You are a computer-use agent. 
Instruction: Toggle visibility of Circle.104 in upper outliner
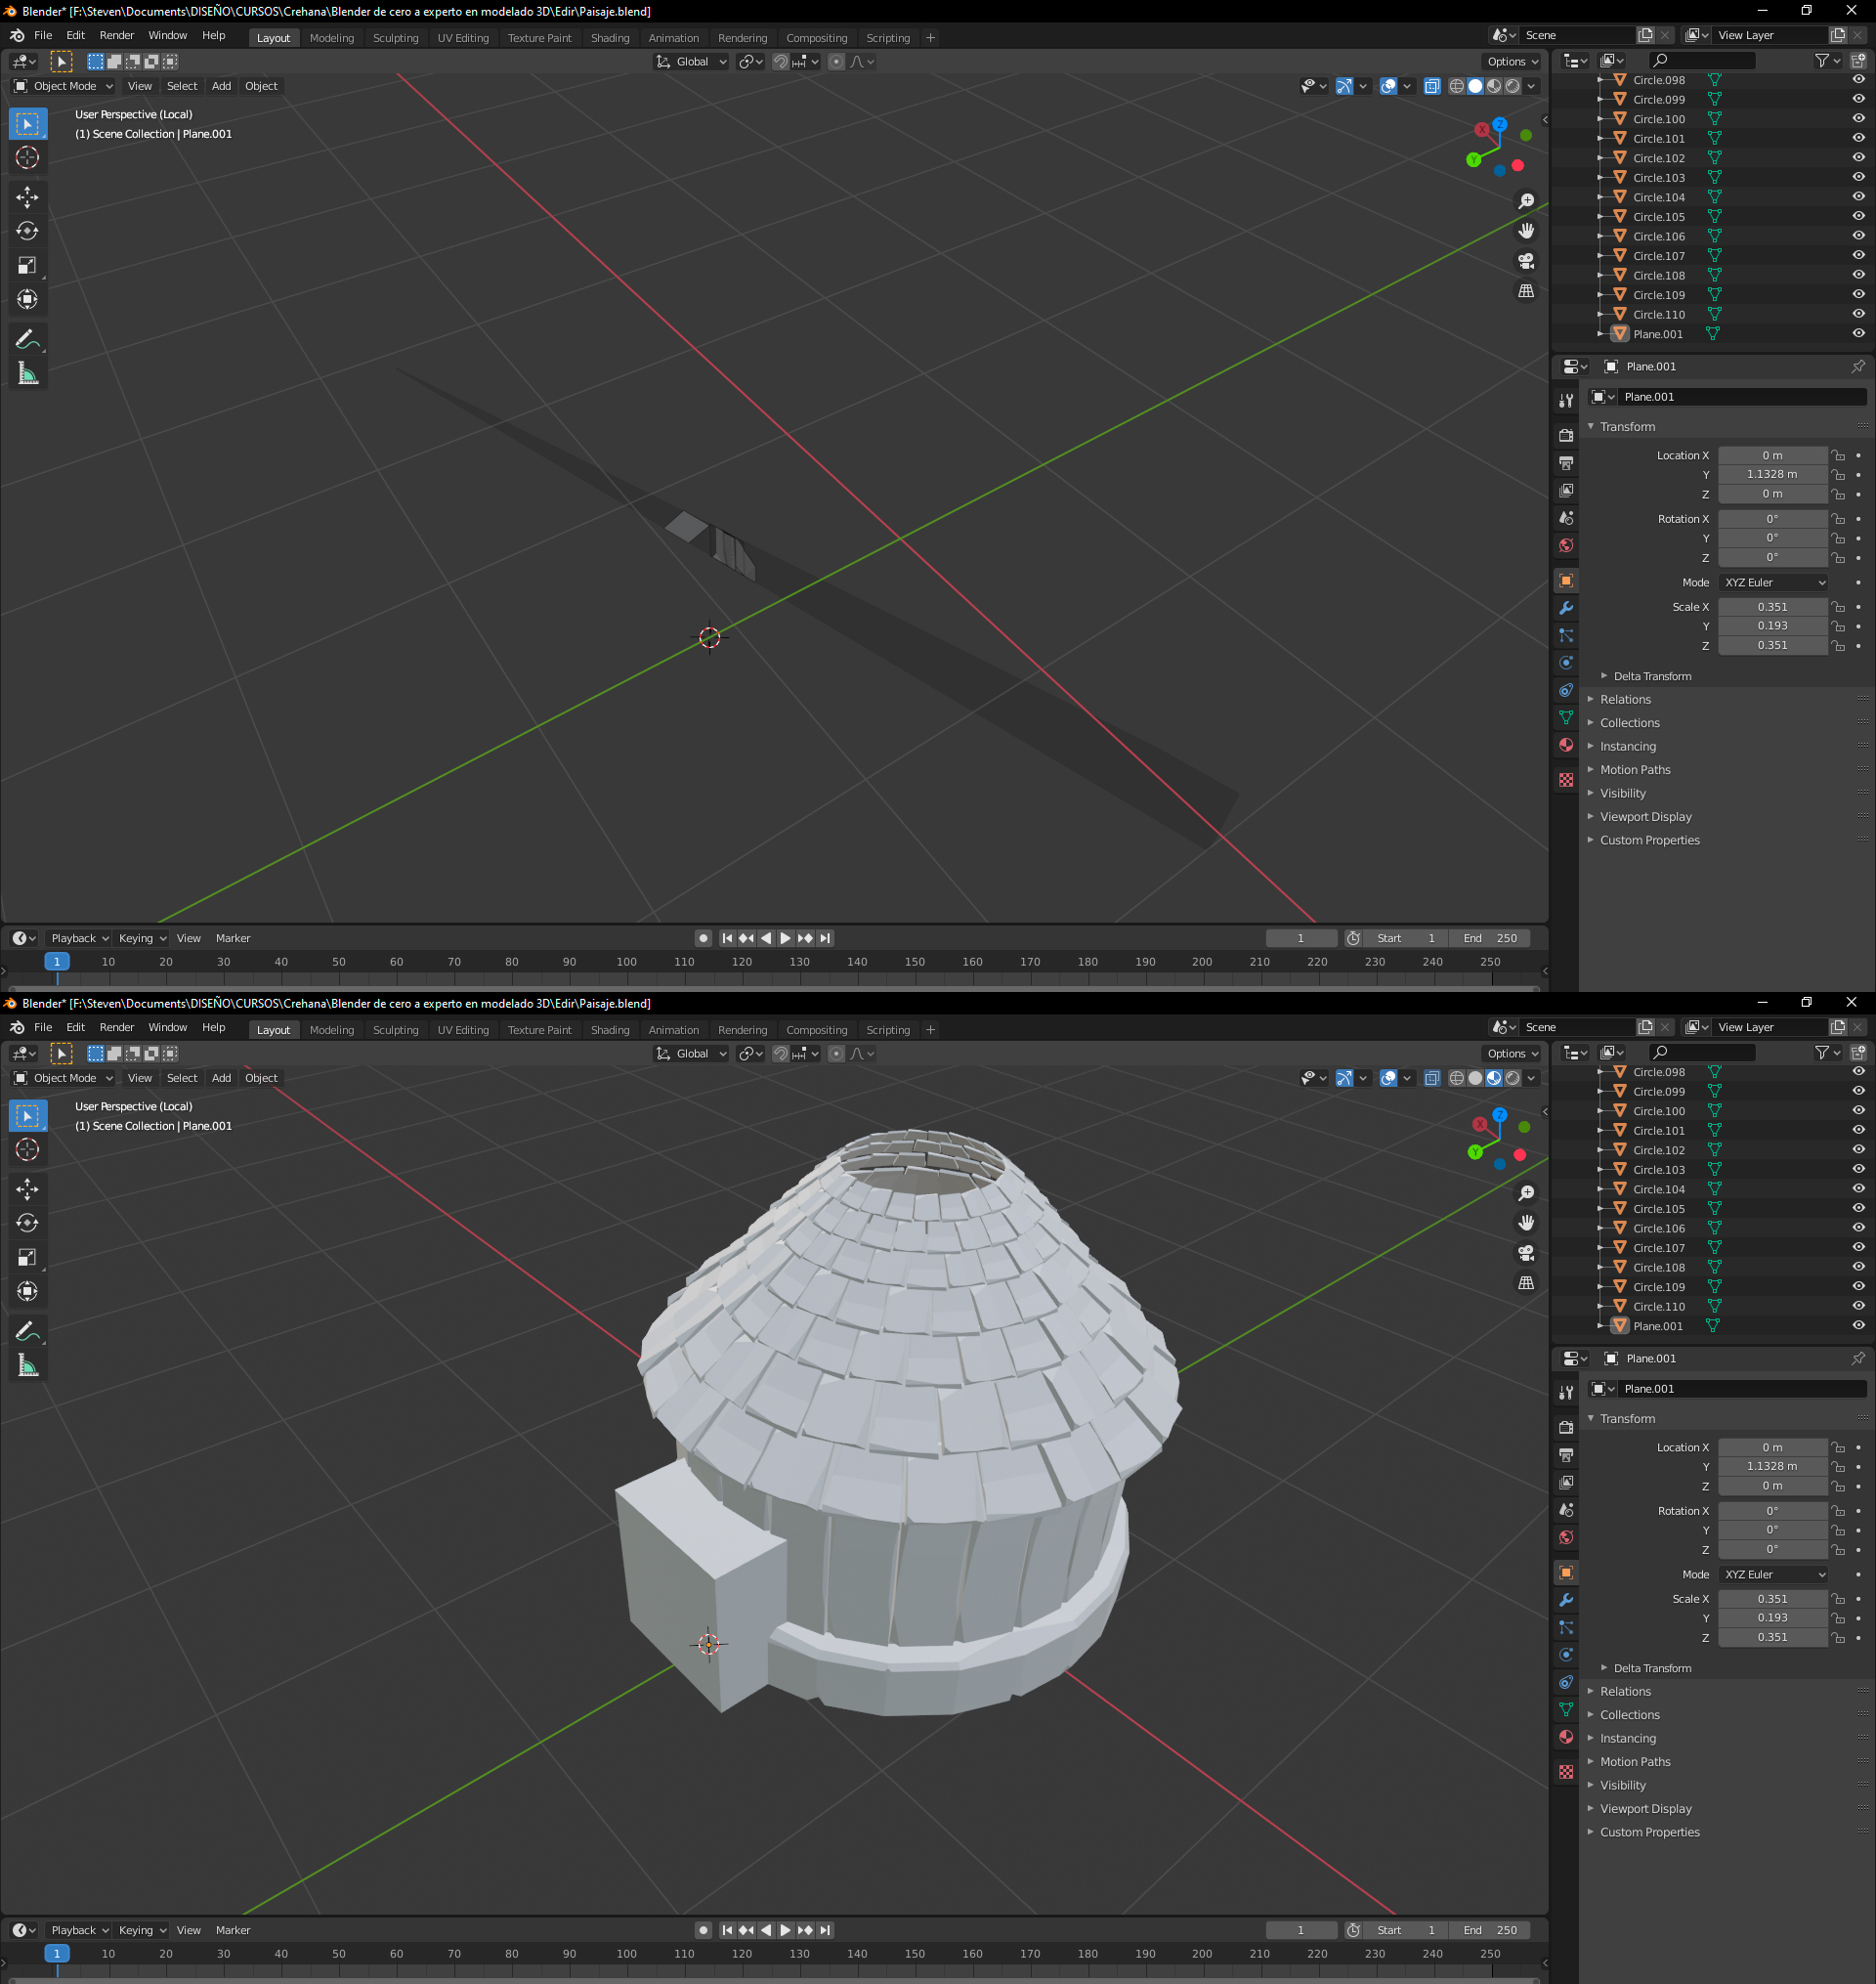point(1858,197)
